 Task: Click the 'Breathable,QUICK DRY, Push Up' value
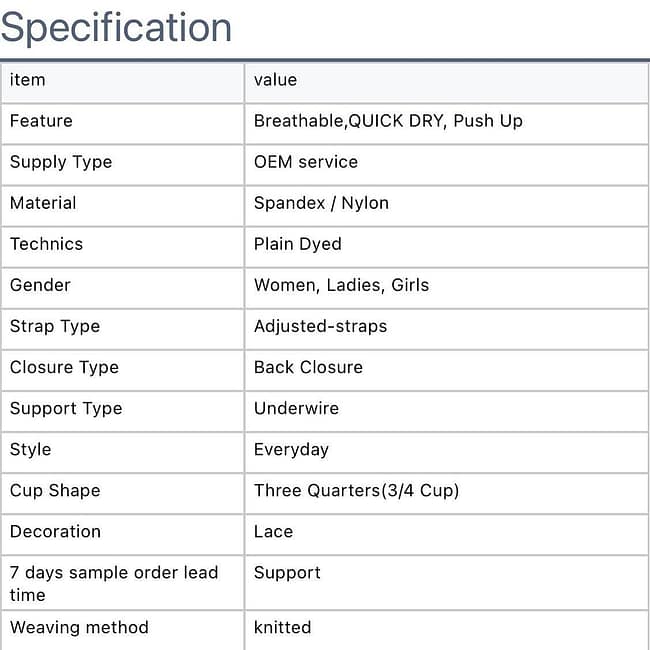388,121
